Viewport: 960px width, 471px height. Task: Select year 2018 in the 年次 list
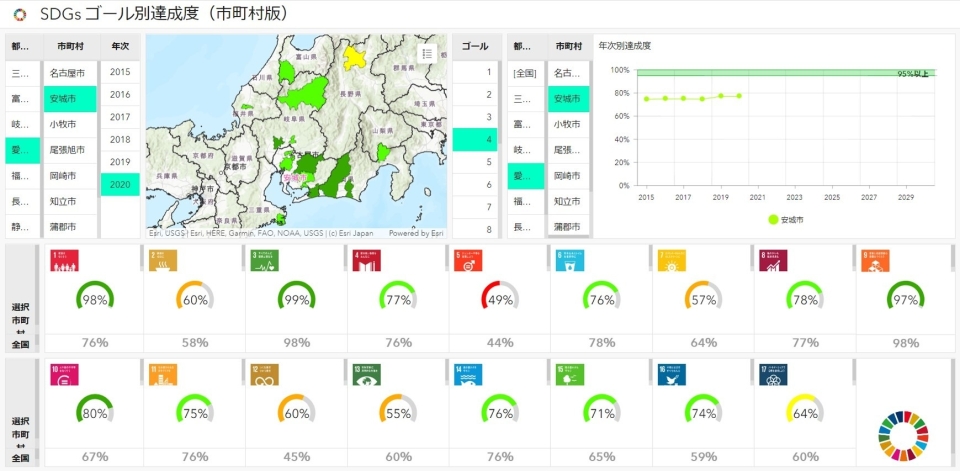point(120,139)
